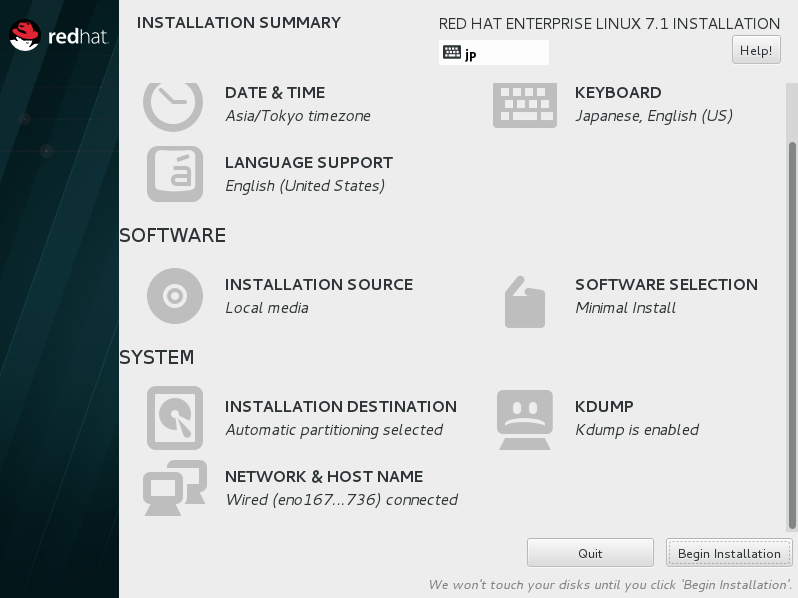This screenshot has width=798, height=598.
Task: Click 'Japanese, English (US)' text
Action: pyautogui.click(x=654, y=116)
